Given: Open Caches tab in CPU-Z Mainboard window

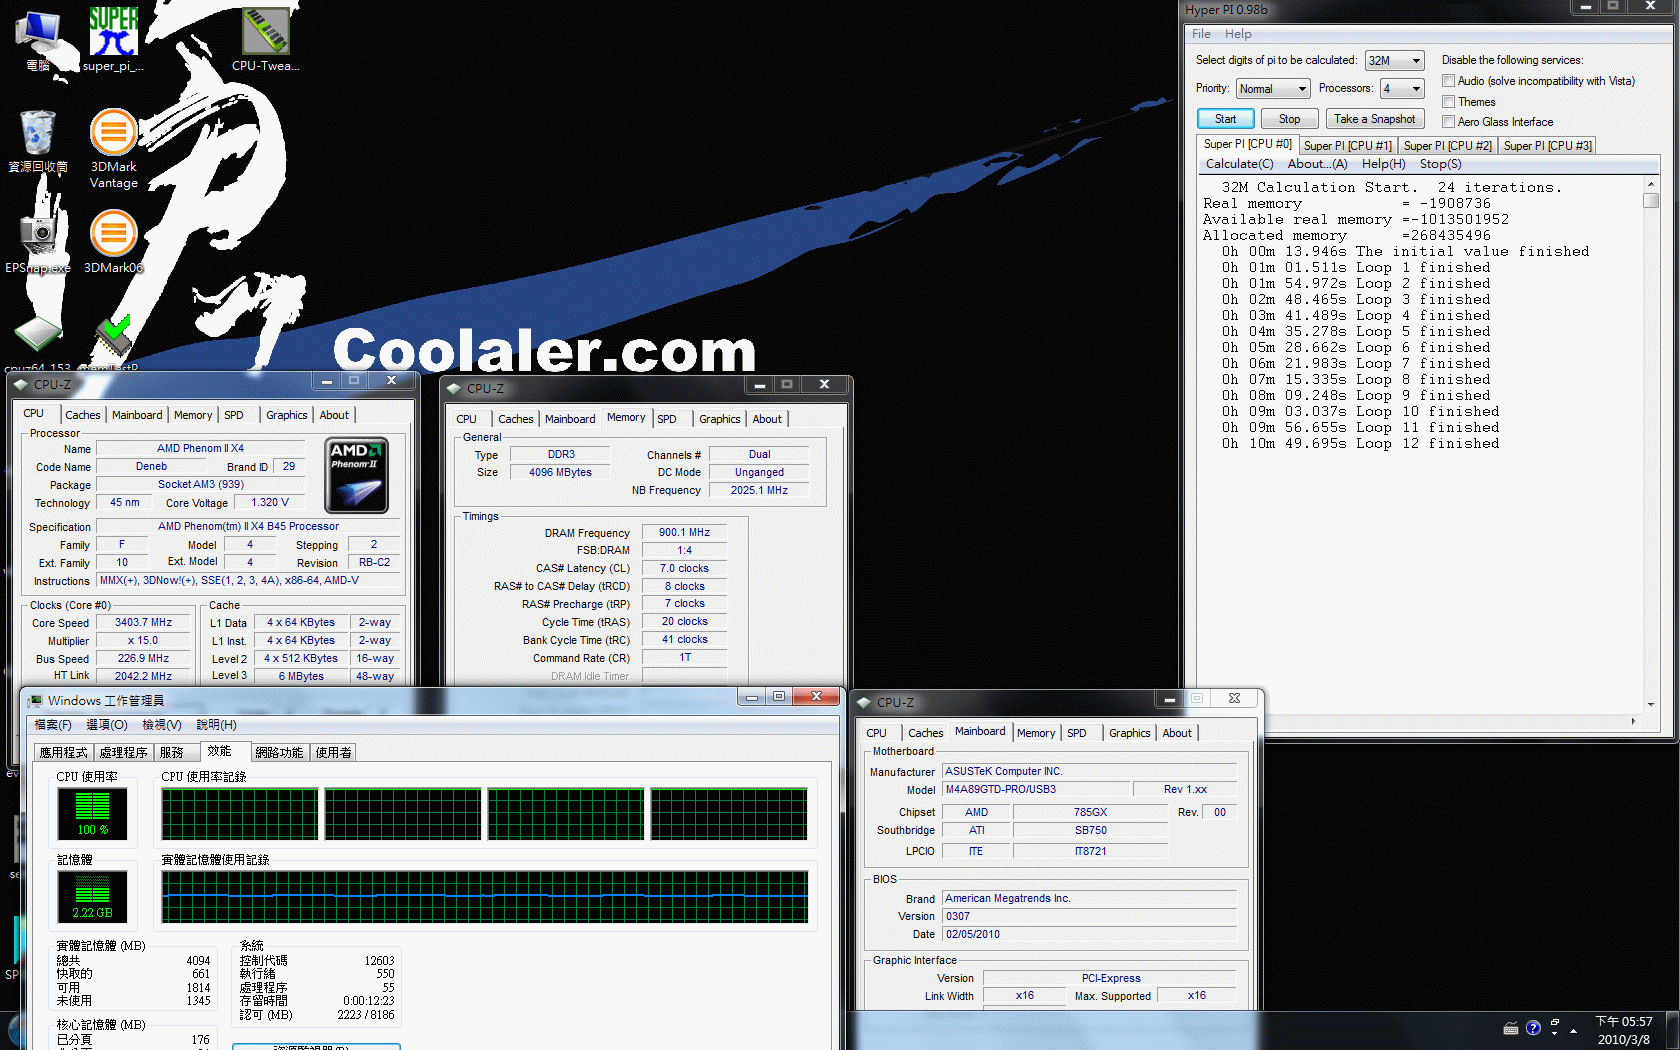Looking at the screenshot, I should [925, 733].
